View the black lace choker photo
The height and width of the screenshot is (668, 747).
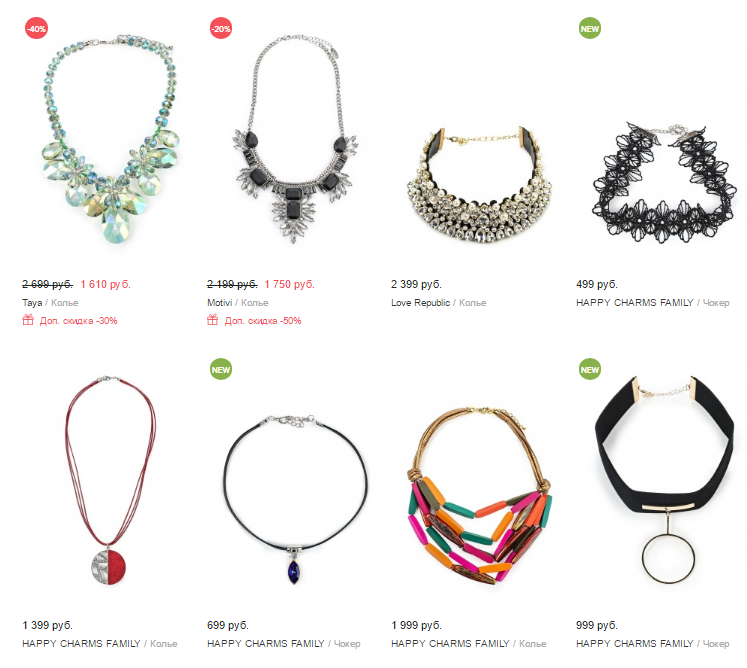(x=664, y=182)
